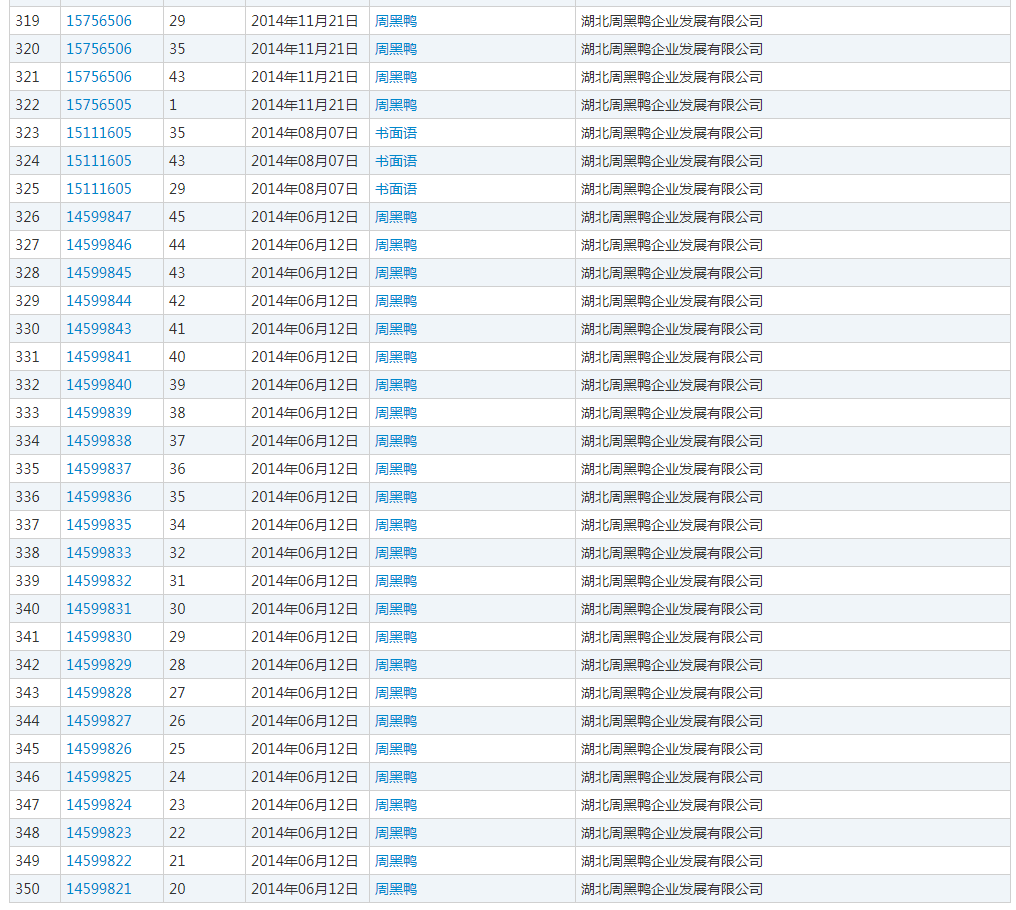Open registration number 15756505 link
Viewport: 1016px width, 910px height.
[99, 105]
